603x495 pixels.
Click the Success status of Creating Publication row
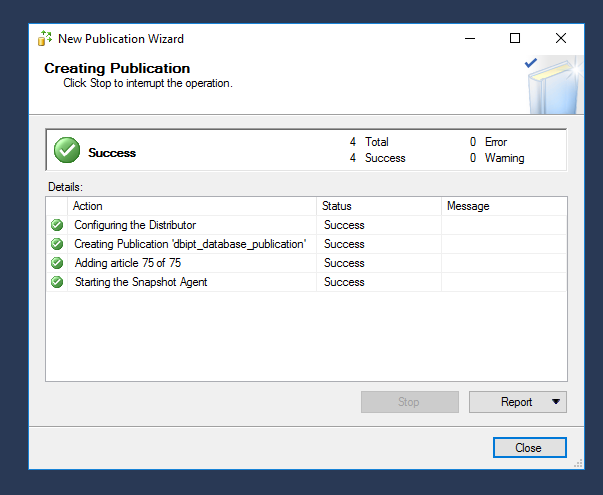coord(344,244)
